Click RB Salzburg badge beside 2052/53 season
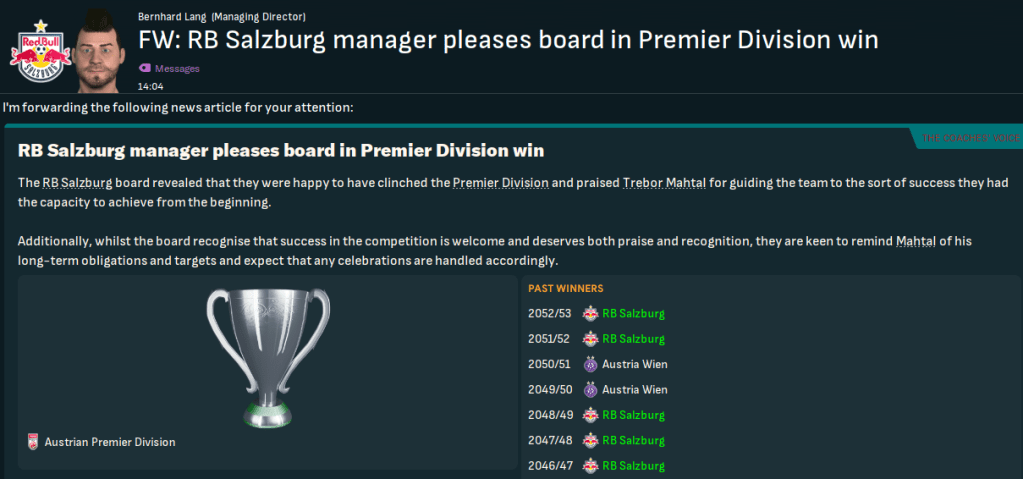Screen dimensions: 1023x479 [x=590, y=313]
